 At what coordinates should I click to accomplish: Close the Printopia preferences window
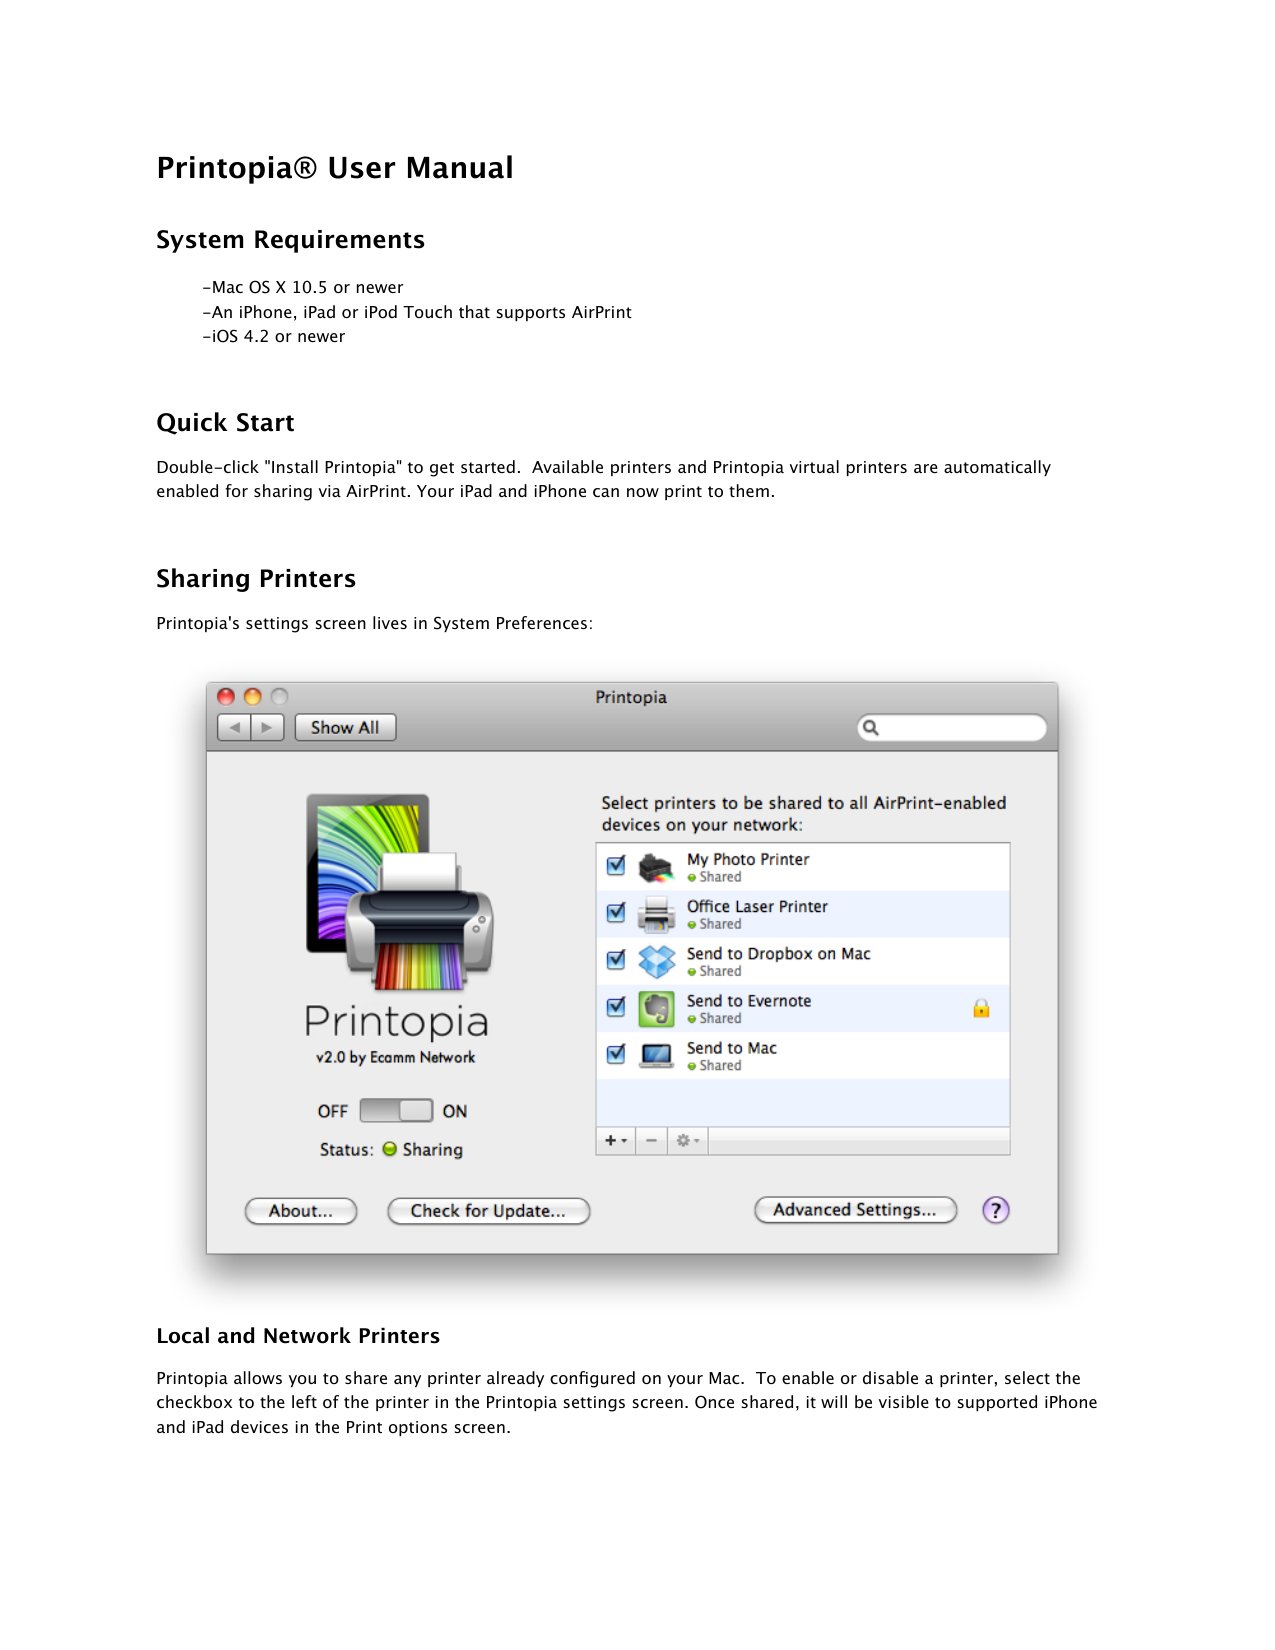click(226, 697)
